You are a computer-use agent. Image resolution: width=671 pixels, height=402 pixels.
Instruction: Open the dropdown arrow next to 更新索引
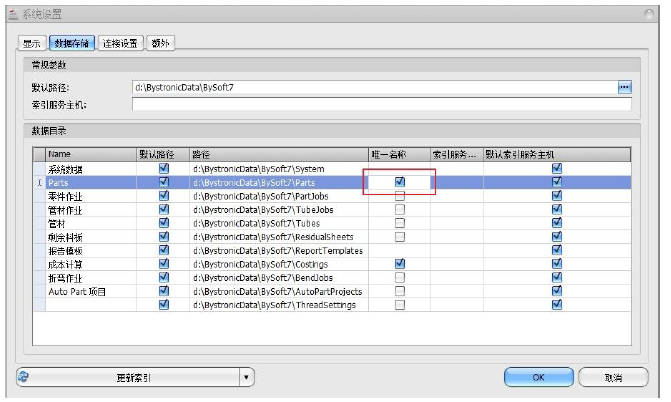point(246,377)
